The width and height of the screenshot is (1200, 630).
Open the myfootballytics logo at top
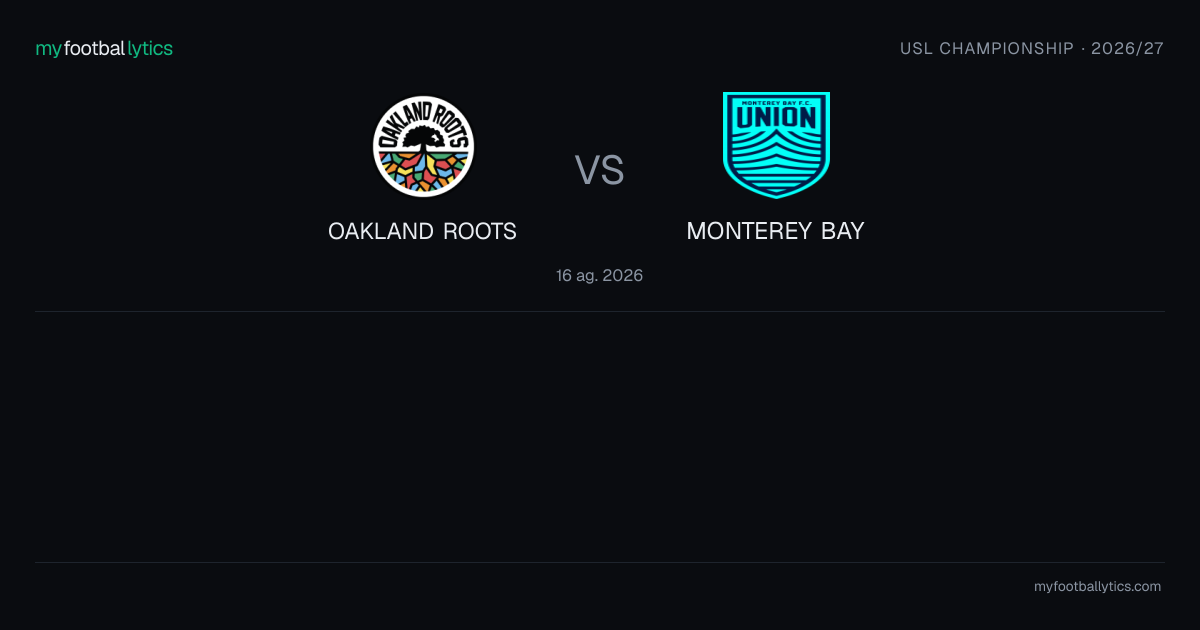click(104, 48)
